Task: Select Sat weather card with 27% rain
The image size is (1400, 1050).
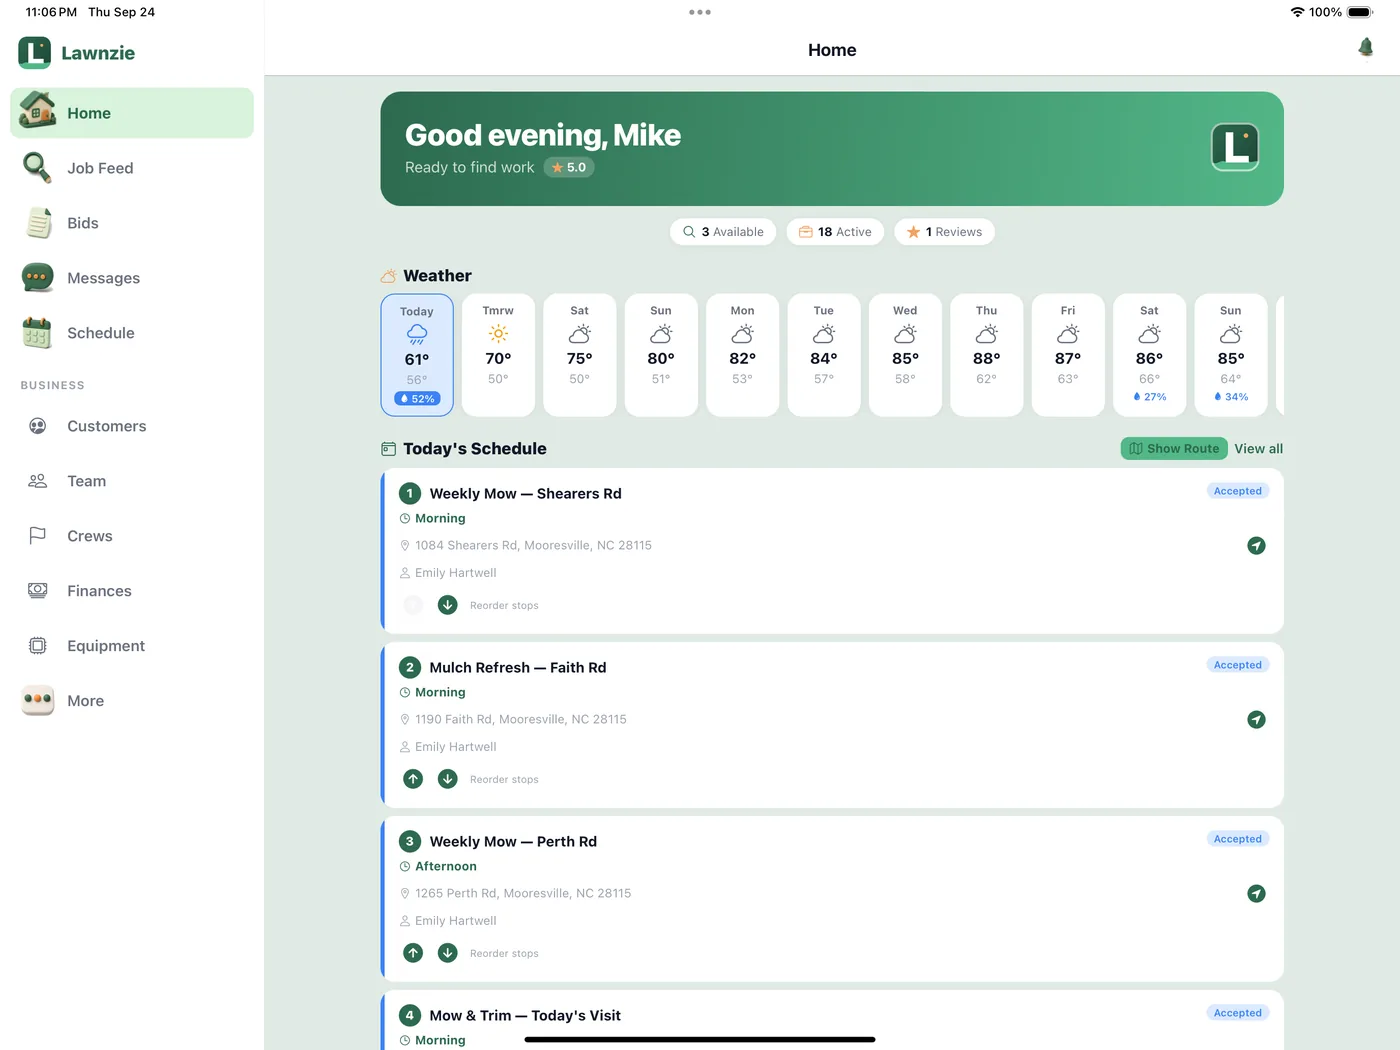Action: pyautogui.click(x=1149, y=355)
